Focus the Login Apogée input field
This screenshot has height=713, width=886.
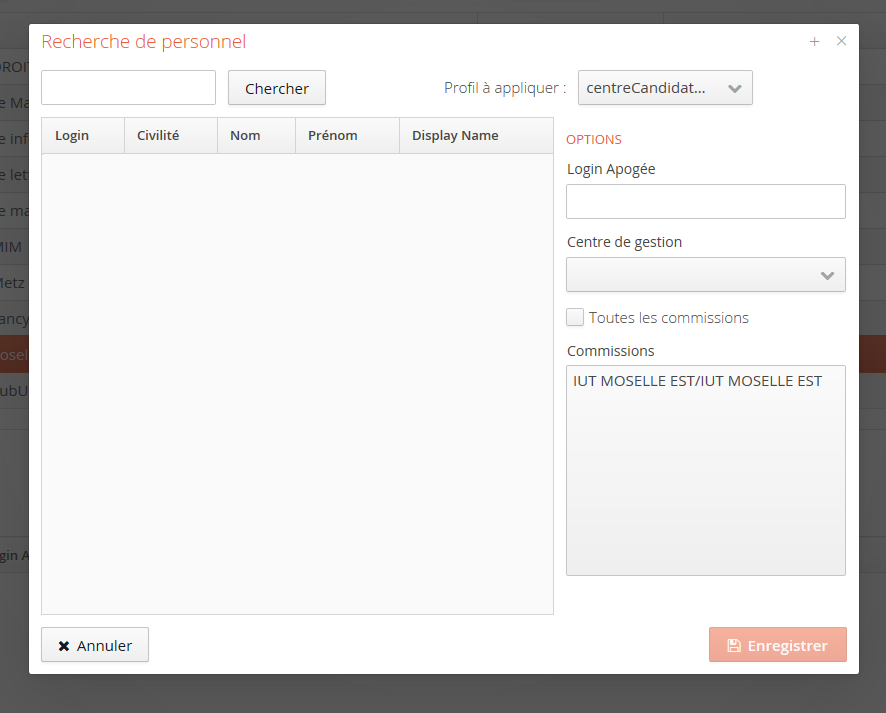pos(705,201)
